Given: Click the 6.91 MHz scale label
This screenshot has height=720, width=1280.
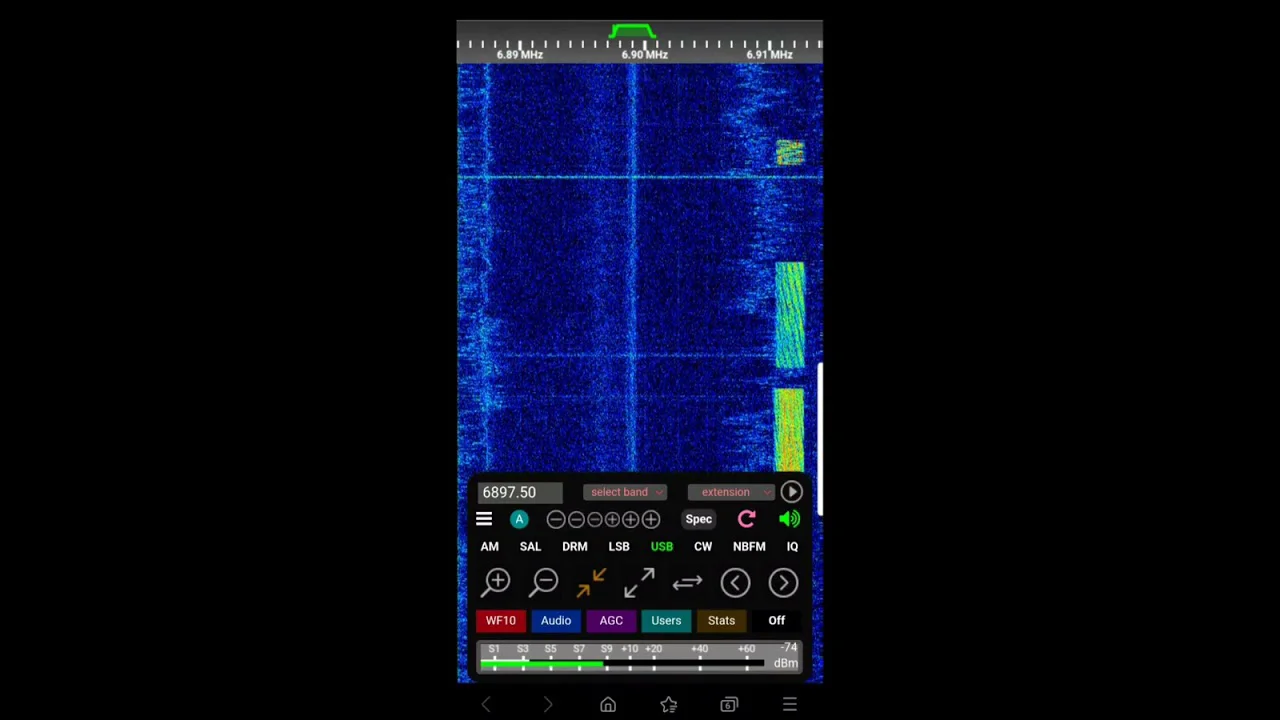Looking at the screenshot, I should pos(769,55).
